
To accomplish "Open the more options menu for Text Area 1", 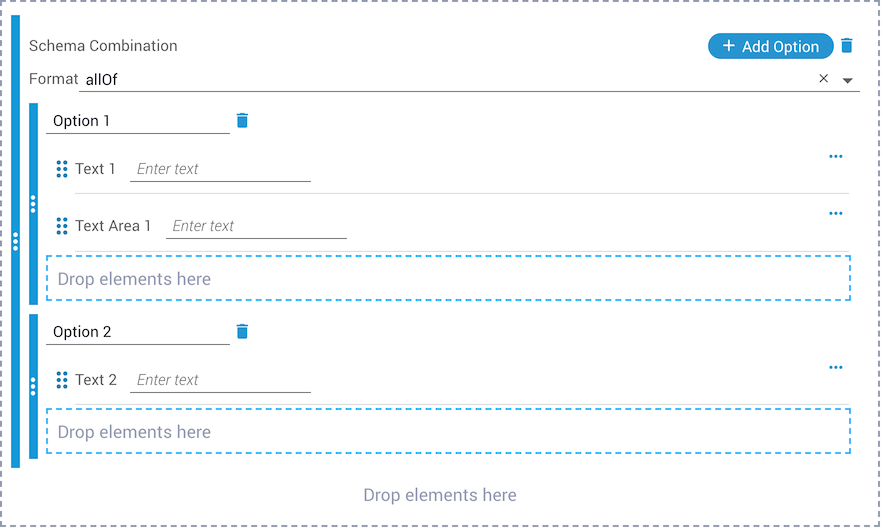I will [x=836, y=213].
